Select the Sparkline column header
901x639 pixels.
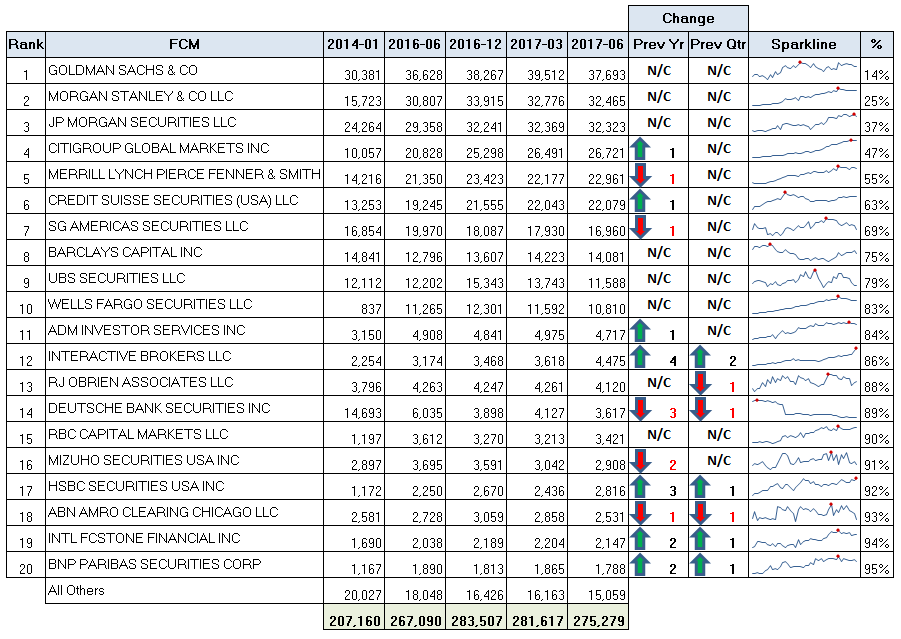point(804,44)
